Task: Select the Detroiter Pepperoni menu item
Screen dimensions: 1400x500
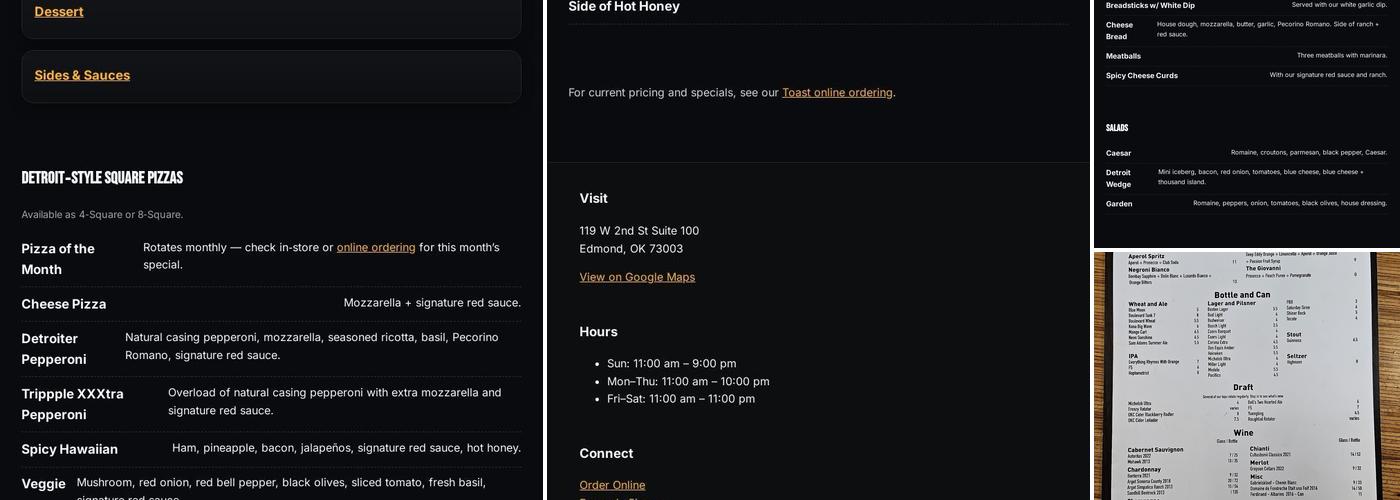Action: (x=54, y=348)
